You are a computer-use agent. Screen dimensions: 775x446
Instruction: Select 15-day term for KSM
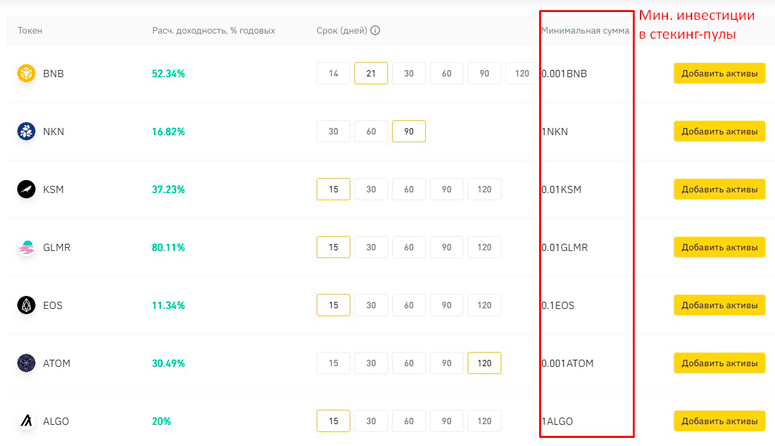tap(334, 189)
